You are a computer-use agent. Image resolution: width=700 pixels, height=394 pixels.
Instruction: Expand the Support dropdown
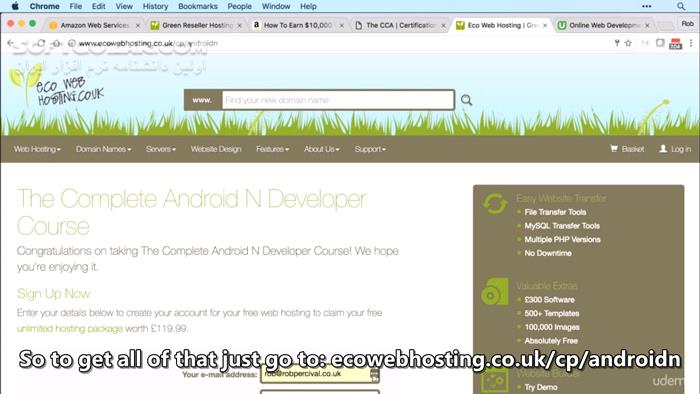point(370,149)
